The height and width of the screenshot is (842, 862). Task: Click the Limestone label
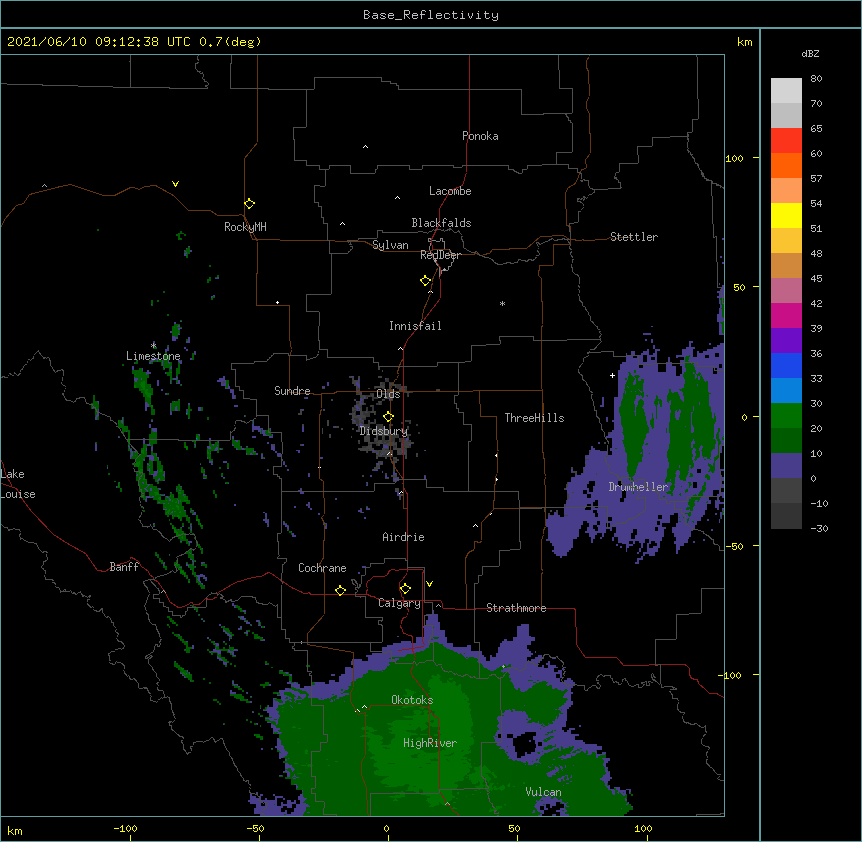(153, 356)
